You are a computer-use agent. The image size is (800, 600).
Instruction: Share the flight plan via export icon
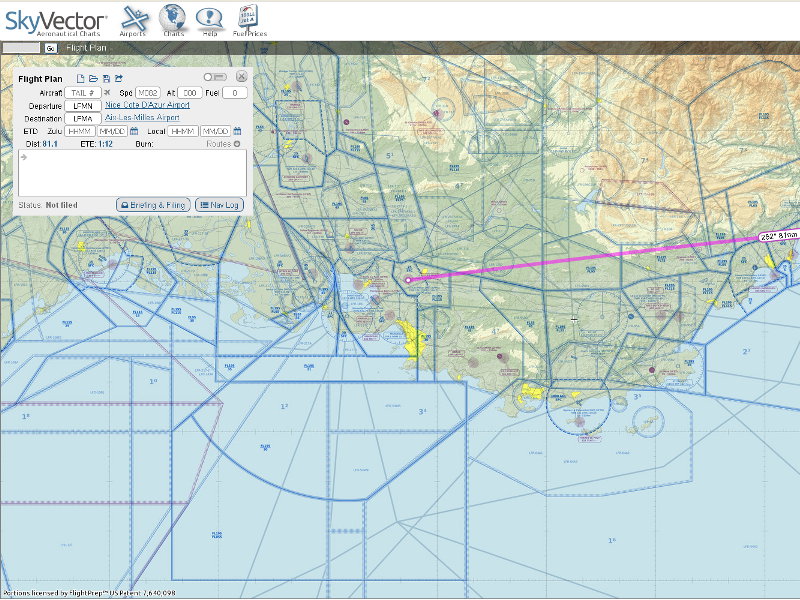(119, 78)
